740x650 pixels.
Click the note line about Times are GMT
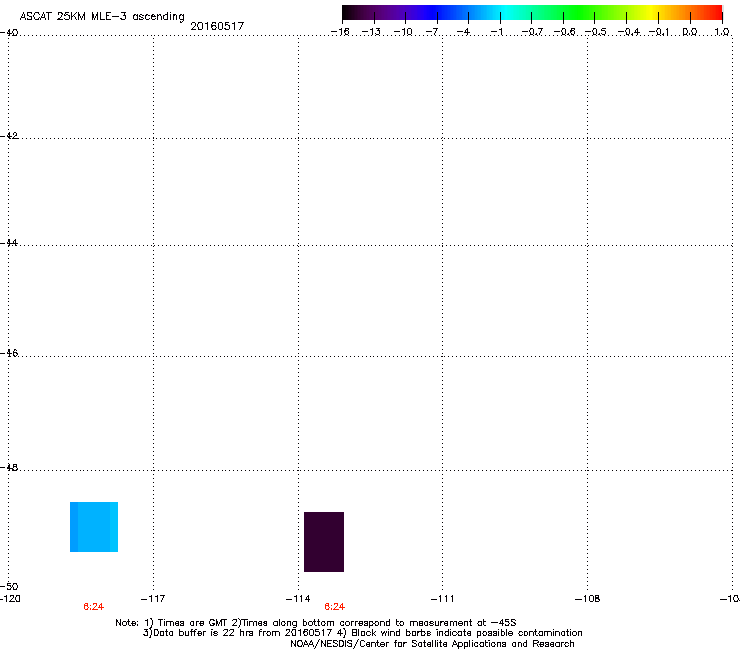[x=316, y=623]
